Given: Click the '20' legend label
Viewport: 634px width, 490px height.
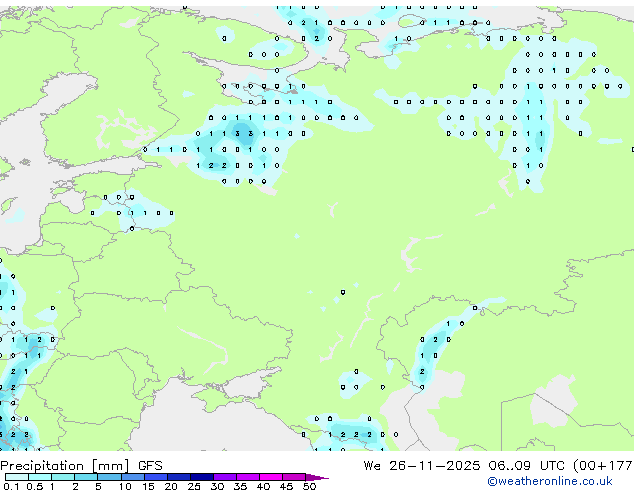Looking at the screenshot, I should [x=171, y=486].
